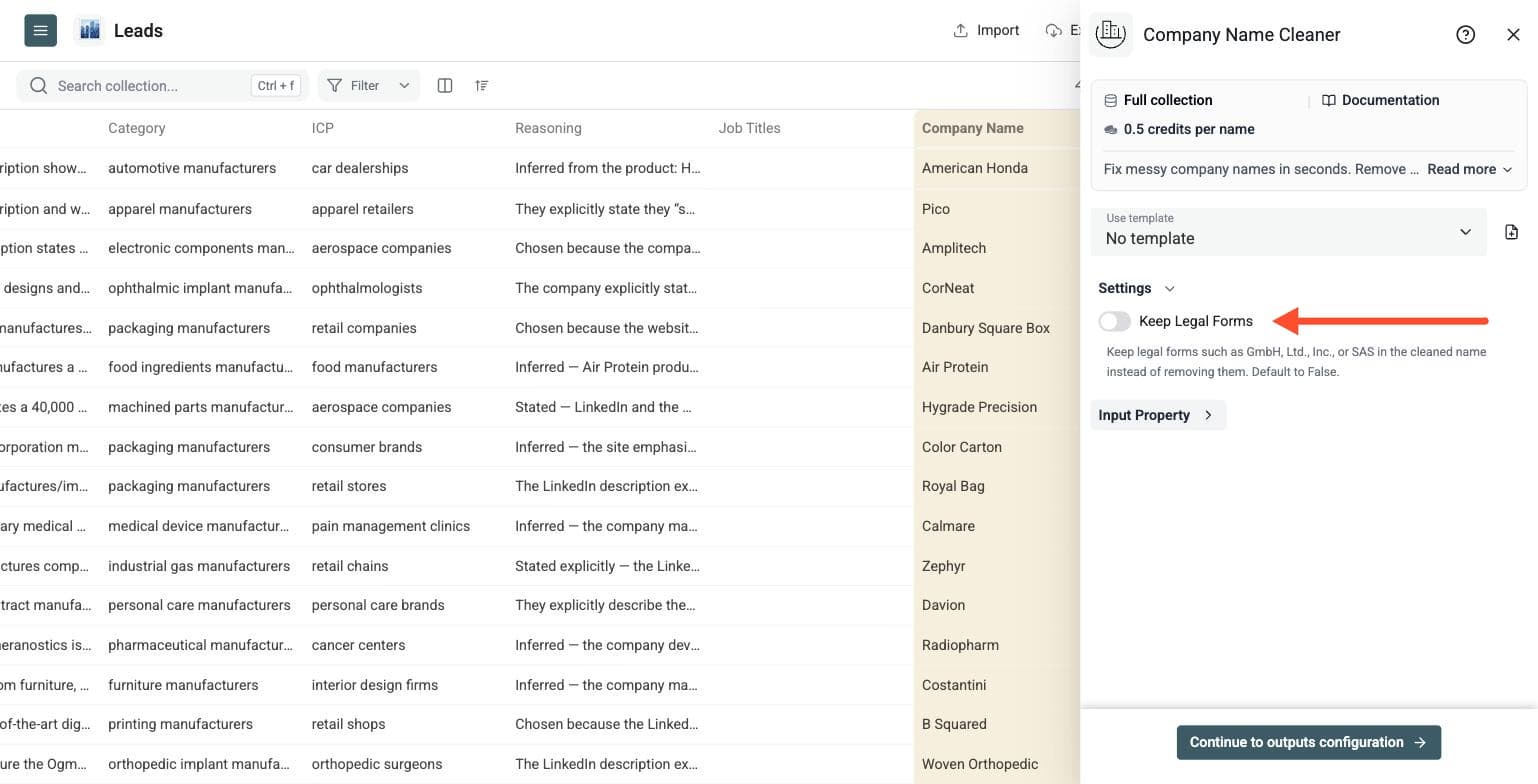Click the apparel manufacturers category cell
The height and width of the screenshot is (784, 1538).
point(180,209)
